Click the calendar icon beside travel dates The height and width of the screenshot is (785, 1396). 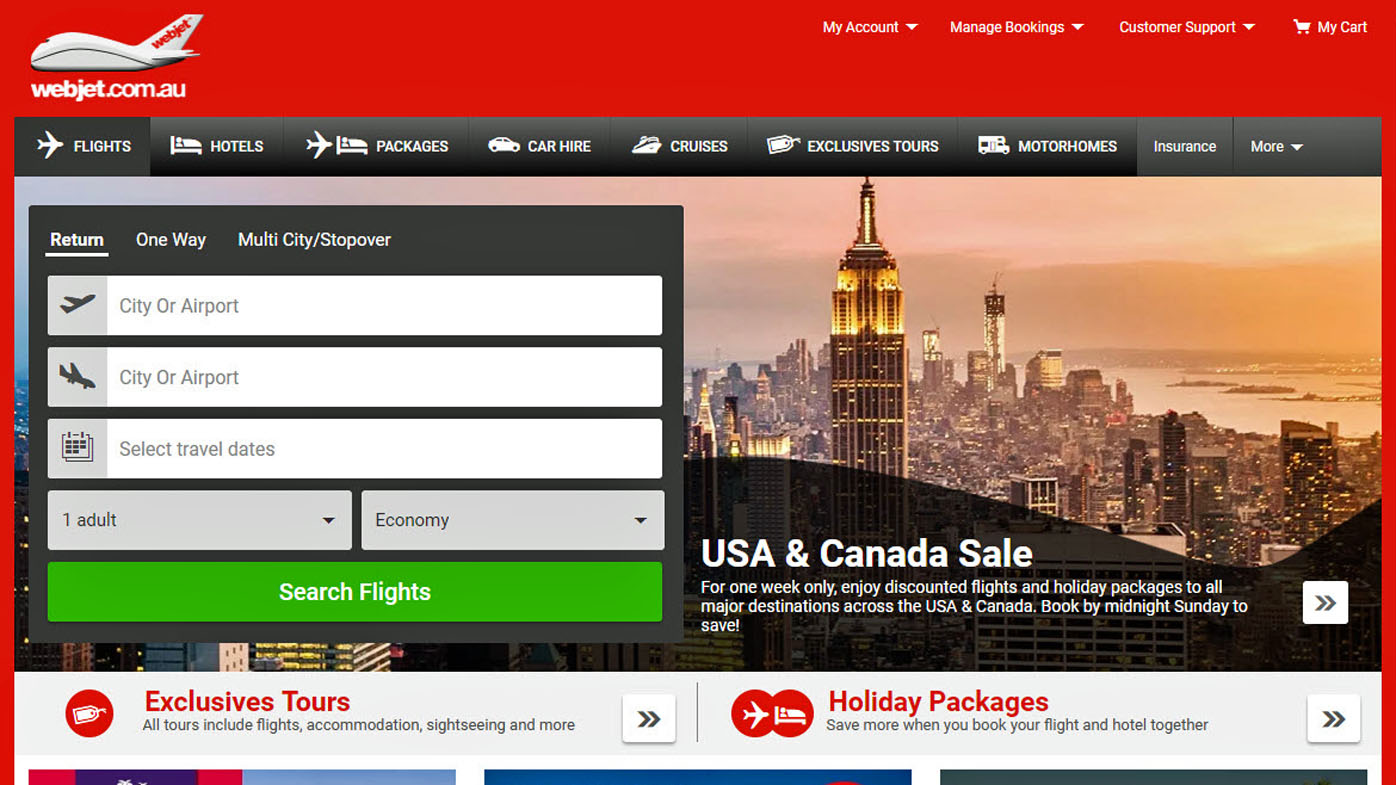click(77, 447)
